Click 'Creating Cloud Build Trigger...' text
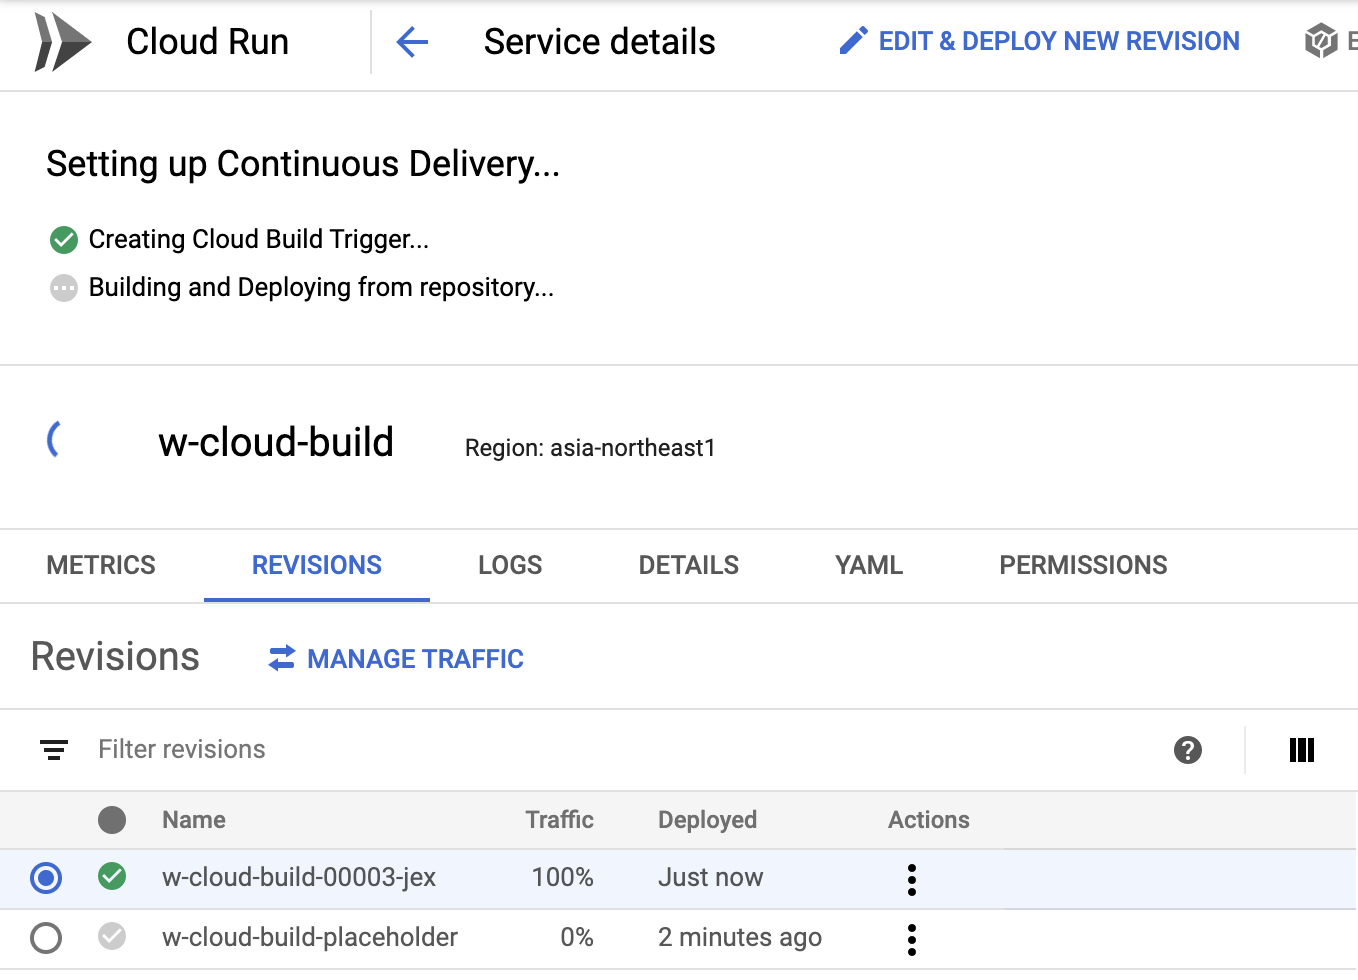 click(x=259, y=240)
